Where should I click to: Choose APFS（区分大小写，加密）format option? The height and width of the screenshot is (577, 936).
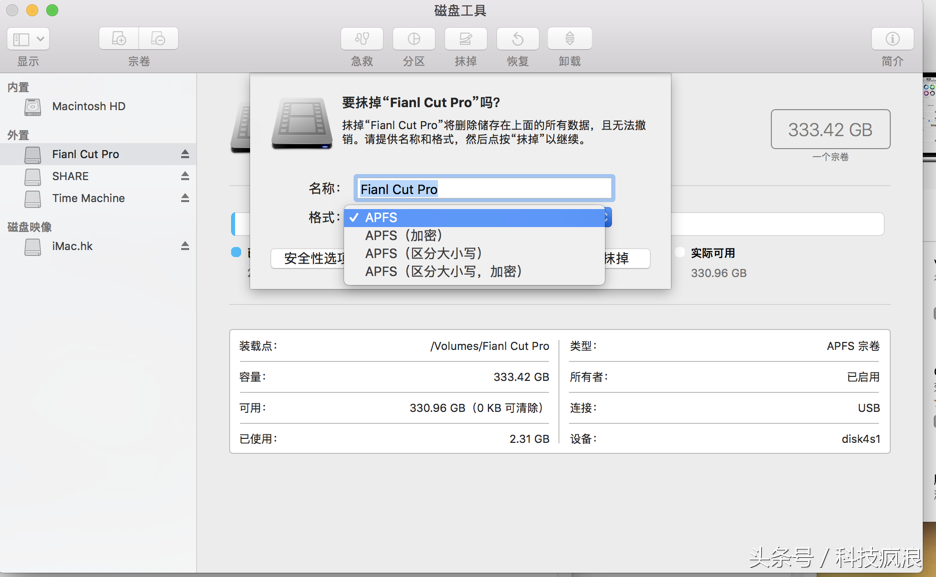(x=475, y=271)
